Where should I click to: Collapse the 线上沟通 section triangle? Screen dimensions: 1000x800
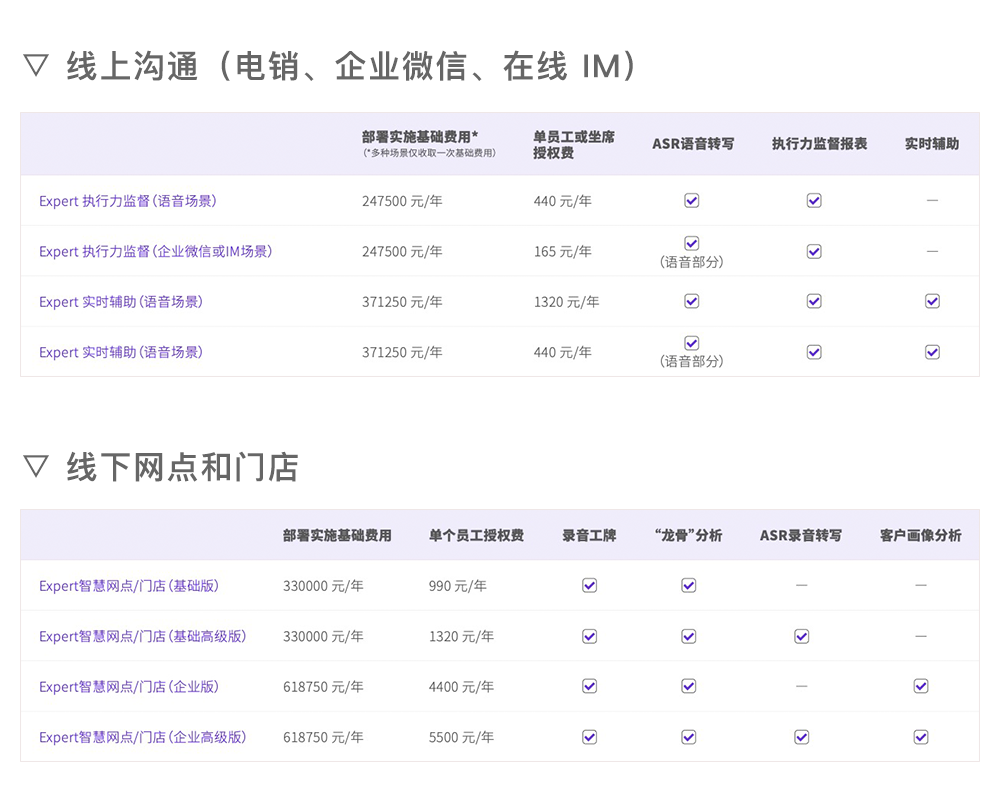click(37, 63)
